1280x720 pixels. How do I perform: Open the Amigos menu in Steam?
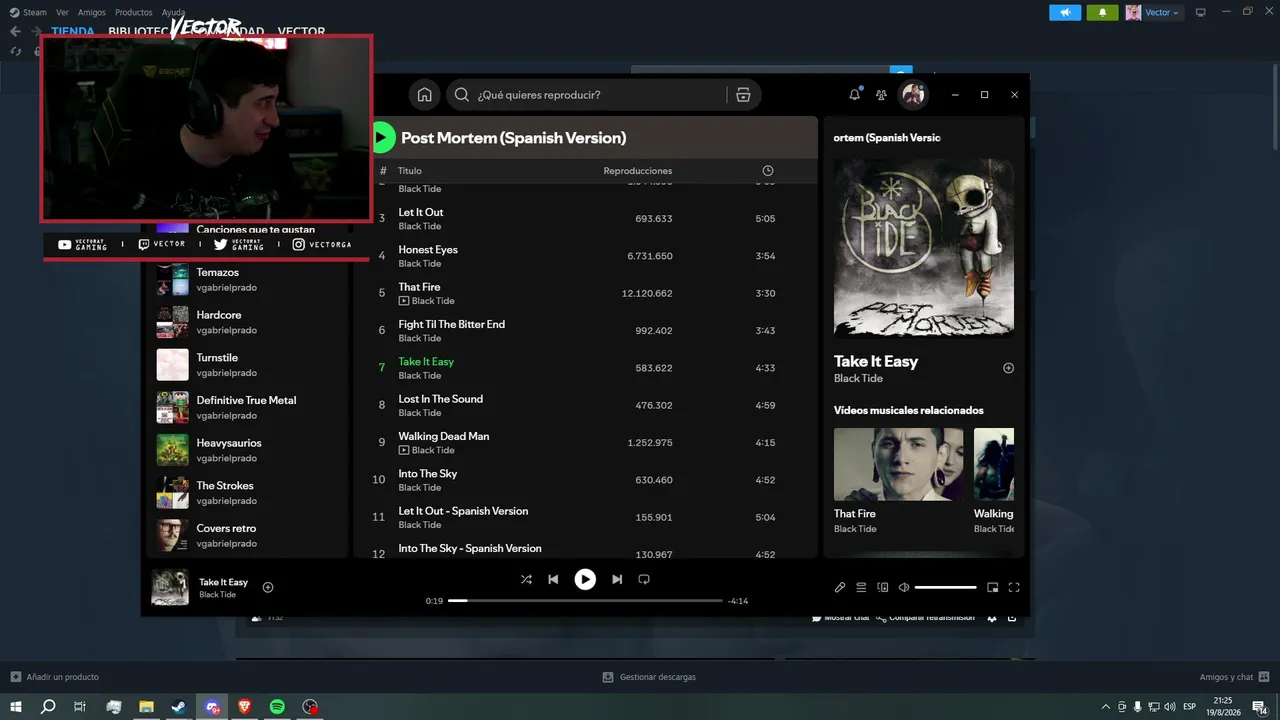tap(92, 12)
